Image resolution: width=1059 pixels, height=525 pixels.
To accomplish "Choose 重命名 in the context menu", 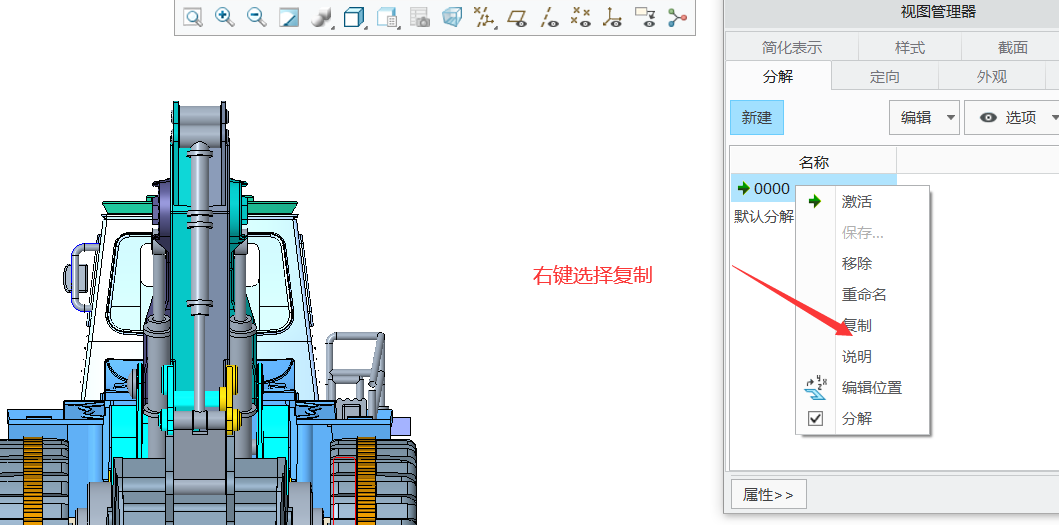I will click(864, 295).
